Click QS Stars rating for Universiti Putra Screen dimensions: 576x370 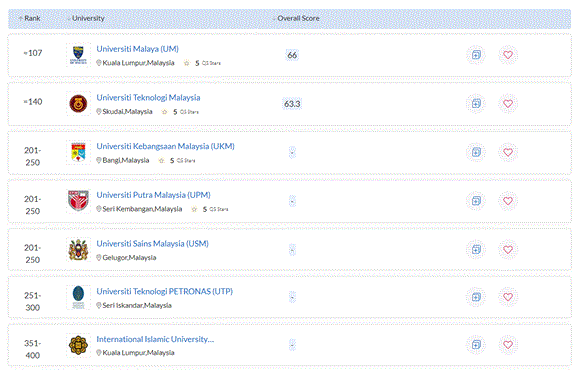point(210,209)
